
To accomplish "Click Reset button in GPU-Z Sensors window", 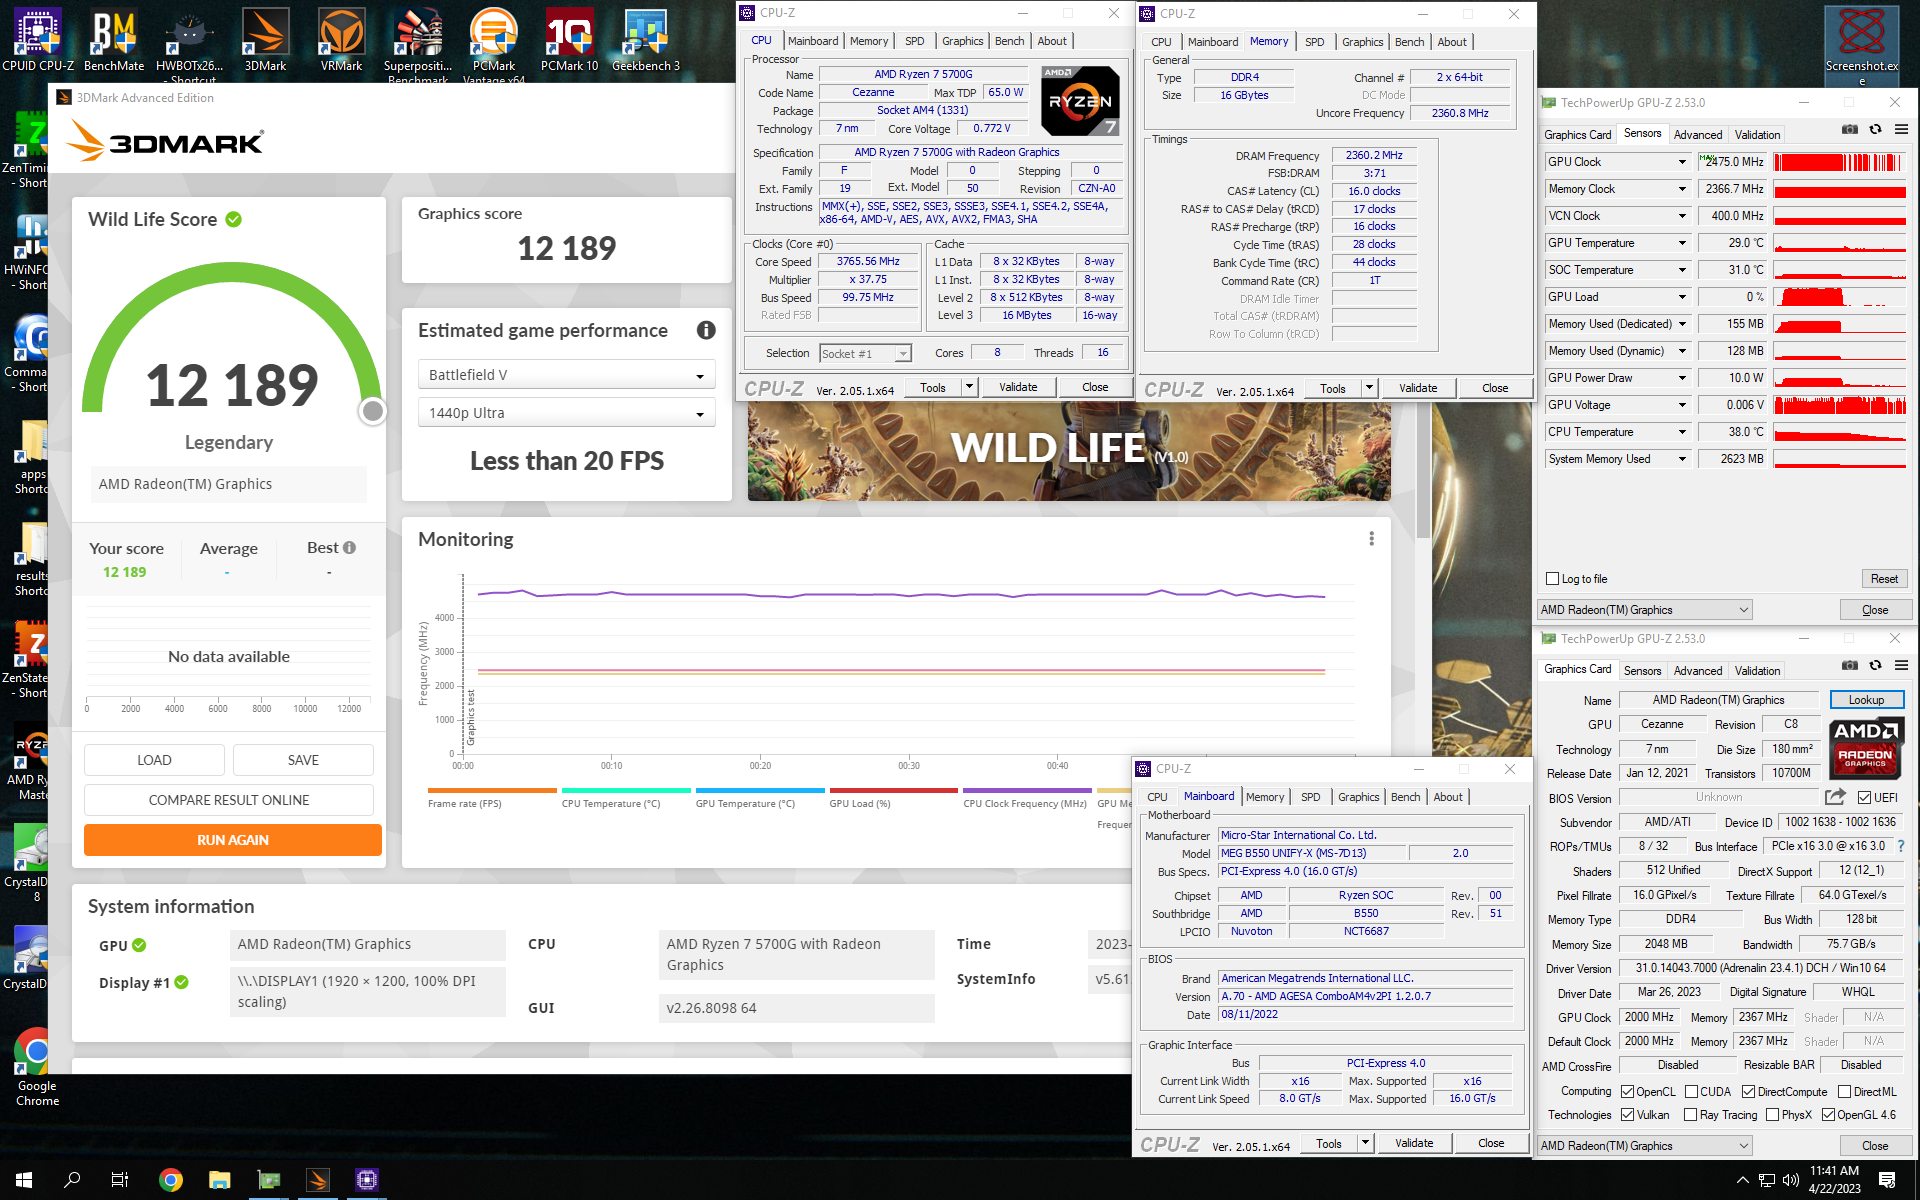I will click(1884, 579).
